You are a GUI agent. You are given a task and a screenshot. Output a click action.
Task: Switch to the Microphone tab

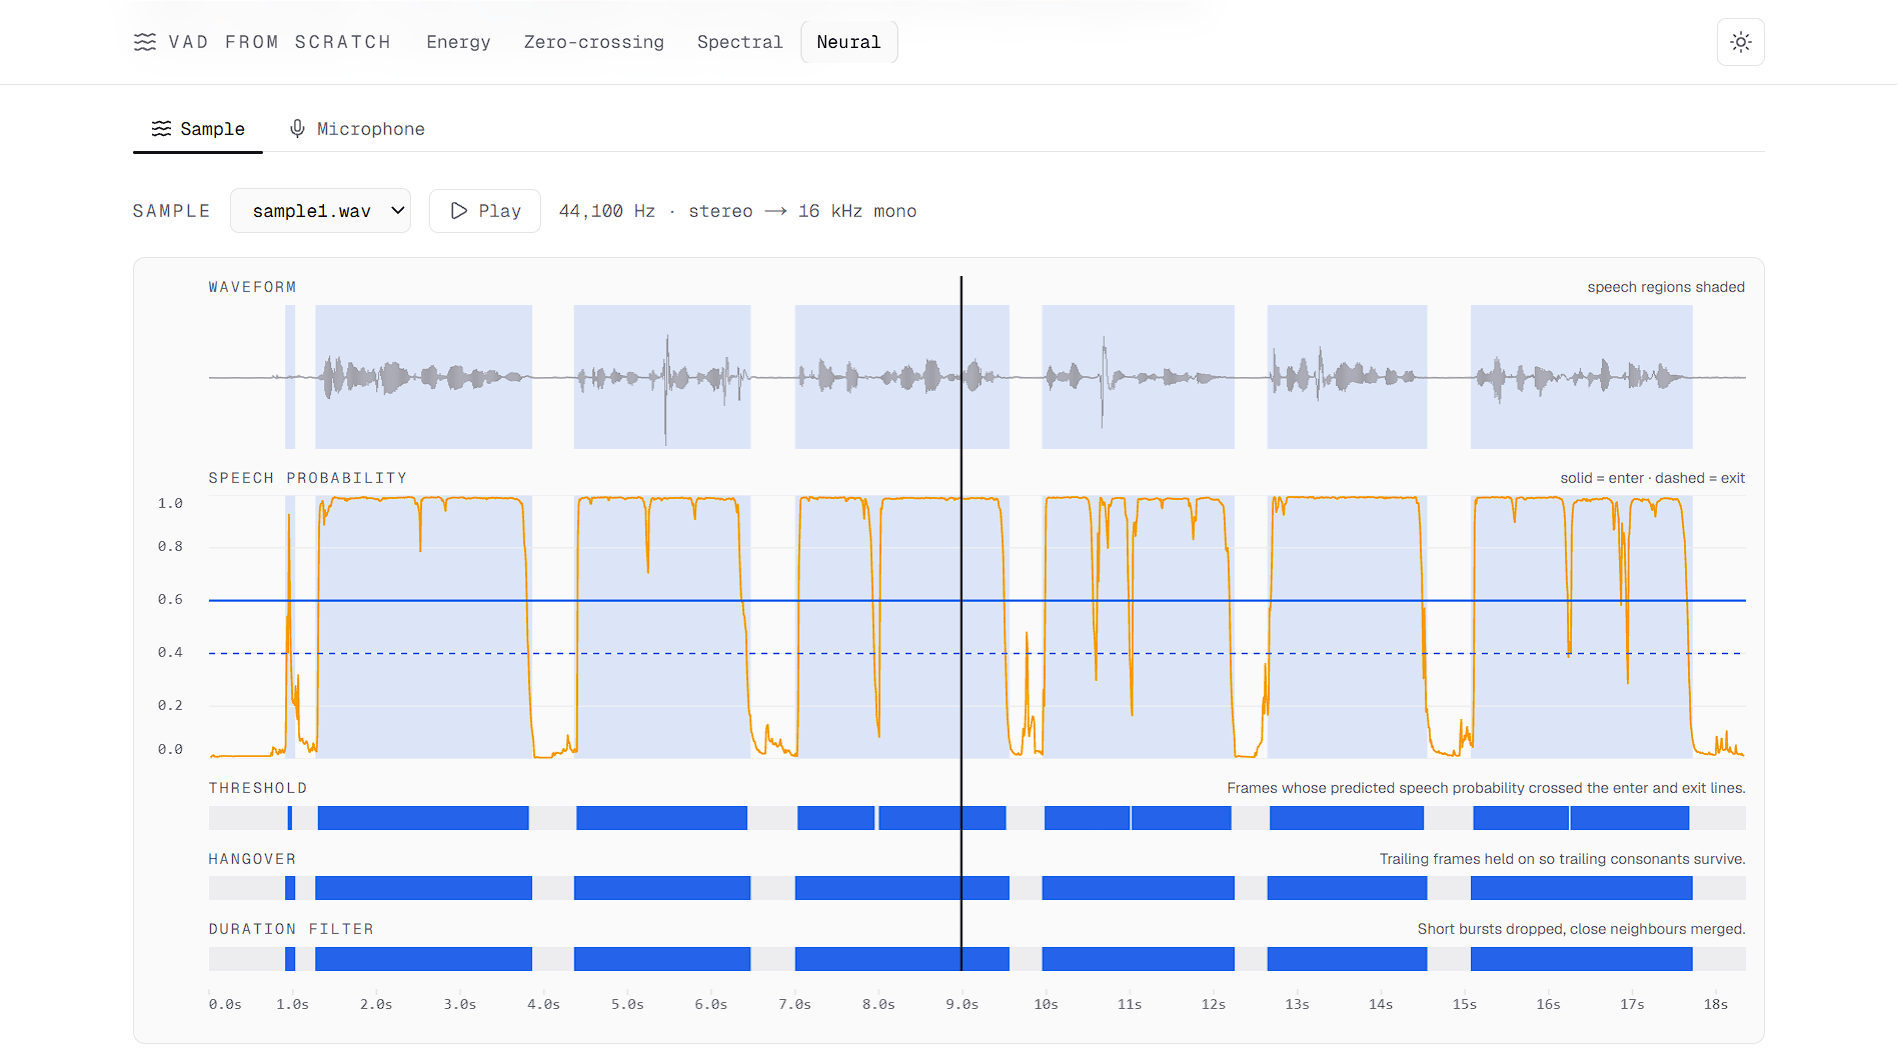357,129
